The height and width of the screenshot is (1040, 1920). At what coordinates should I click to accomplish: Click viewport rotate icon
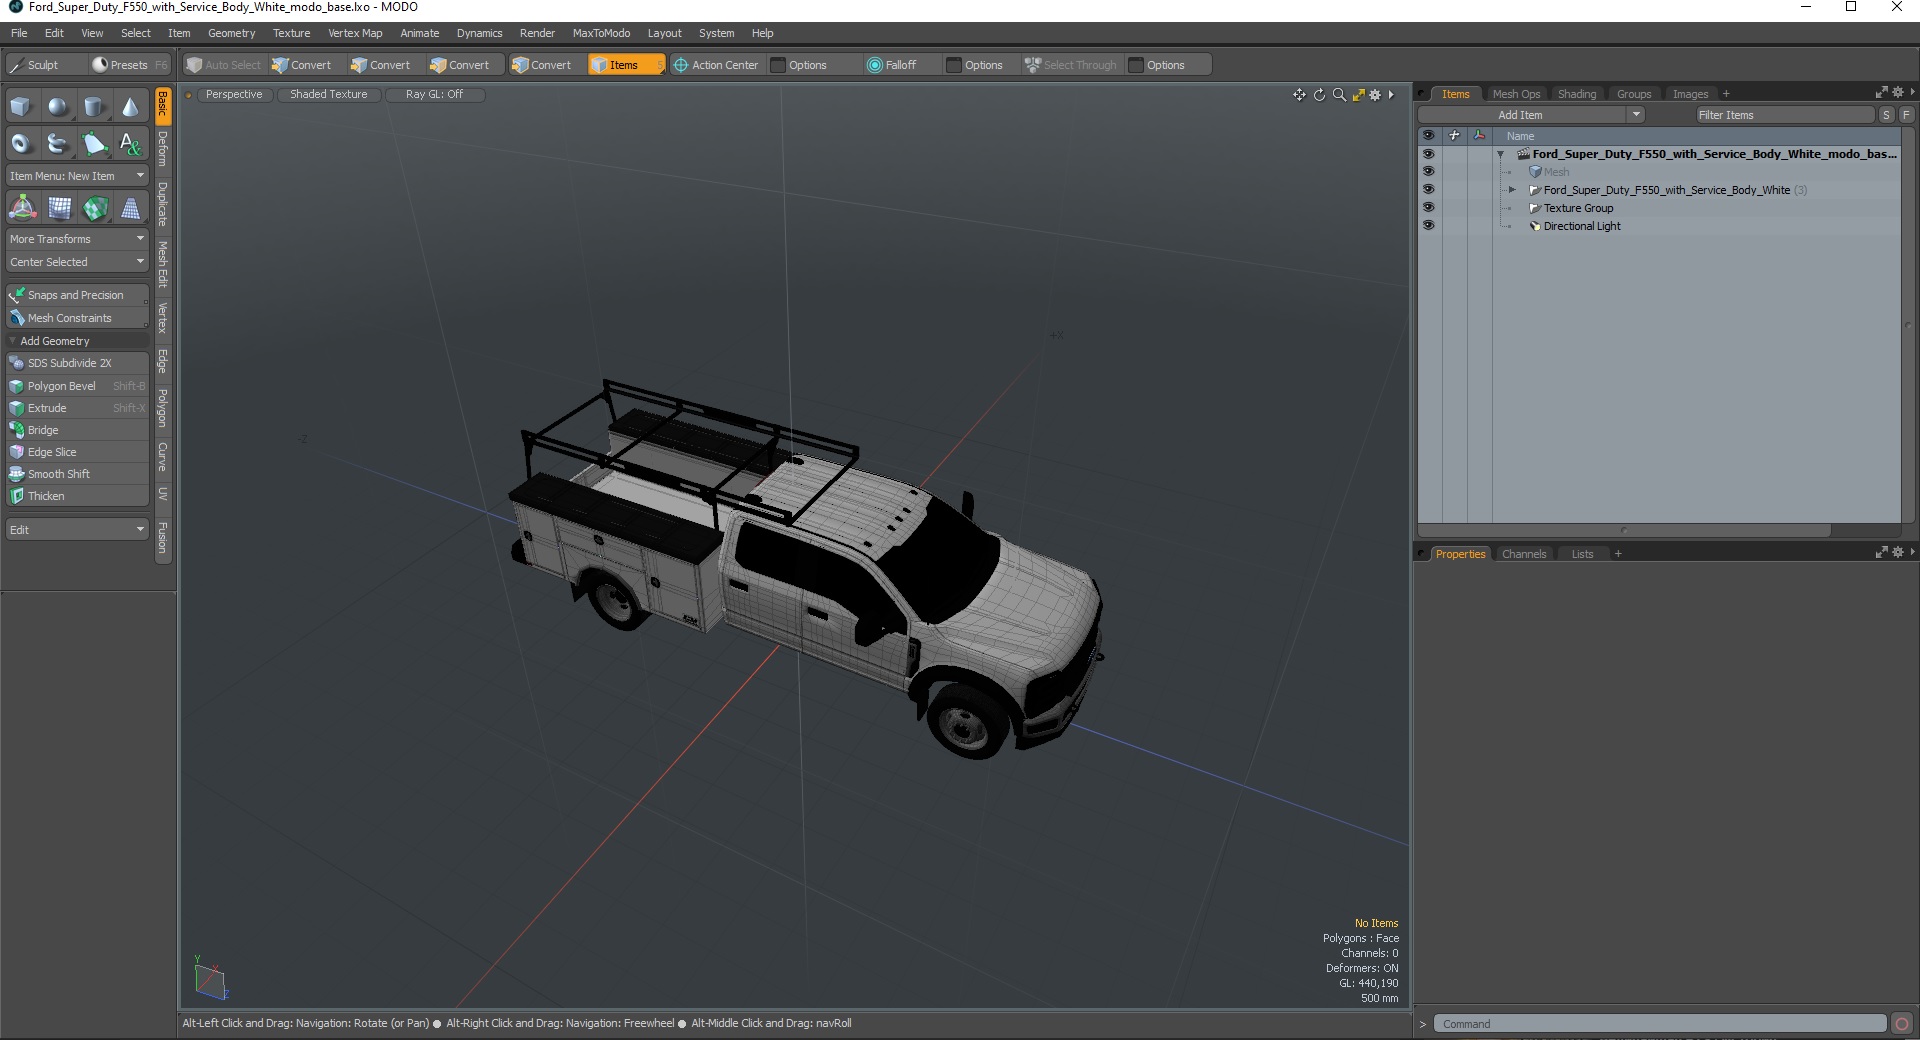[x=1319, y=95]
